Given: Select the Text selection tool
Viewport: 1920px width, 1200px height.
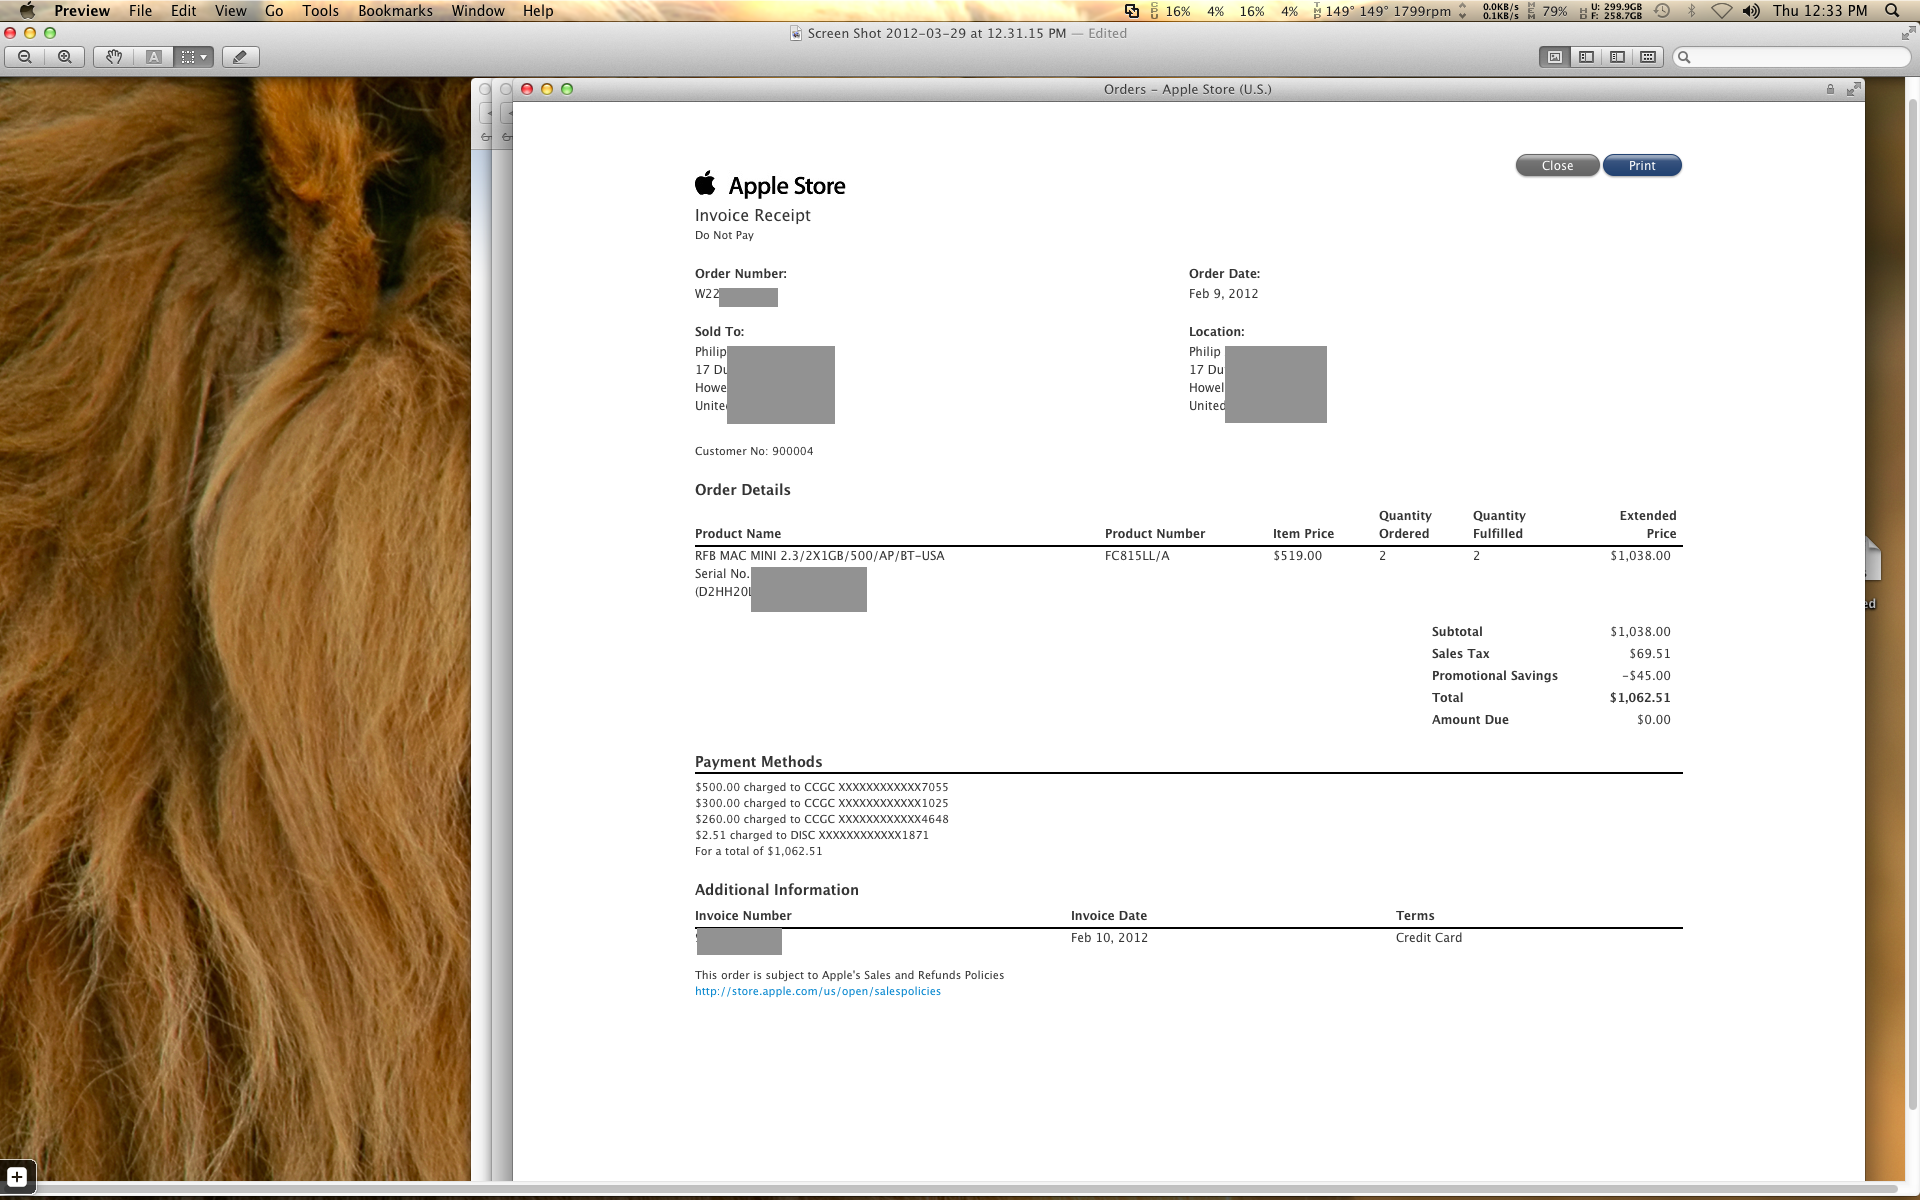Looking at the screenshot, I should point(154,57).
